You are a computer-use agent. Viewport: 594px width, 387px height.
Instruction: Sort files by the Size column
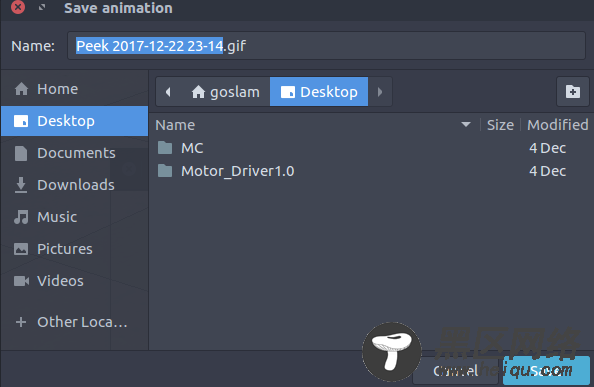500,125
